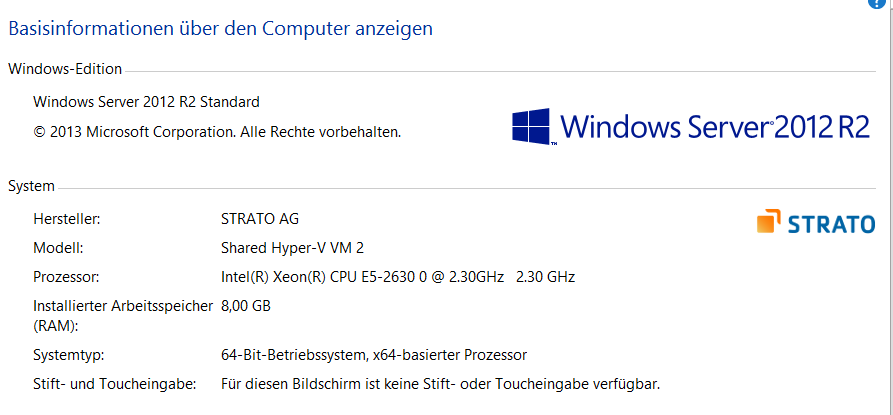Select the Windows-Edition section header

coord(65,69)
